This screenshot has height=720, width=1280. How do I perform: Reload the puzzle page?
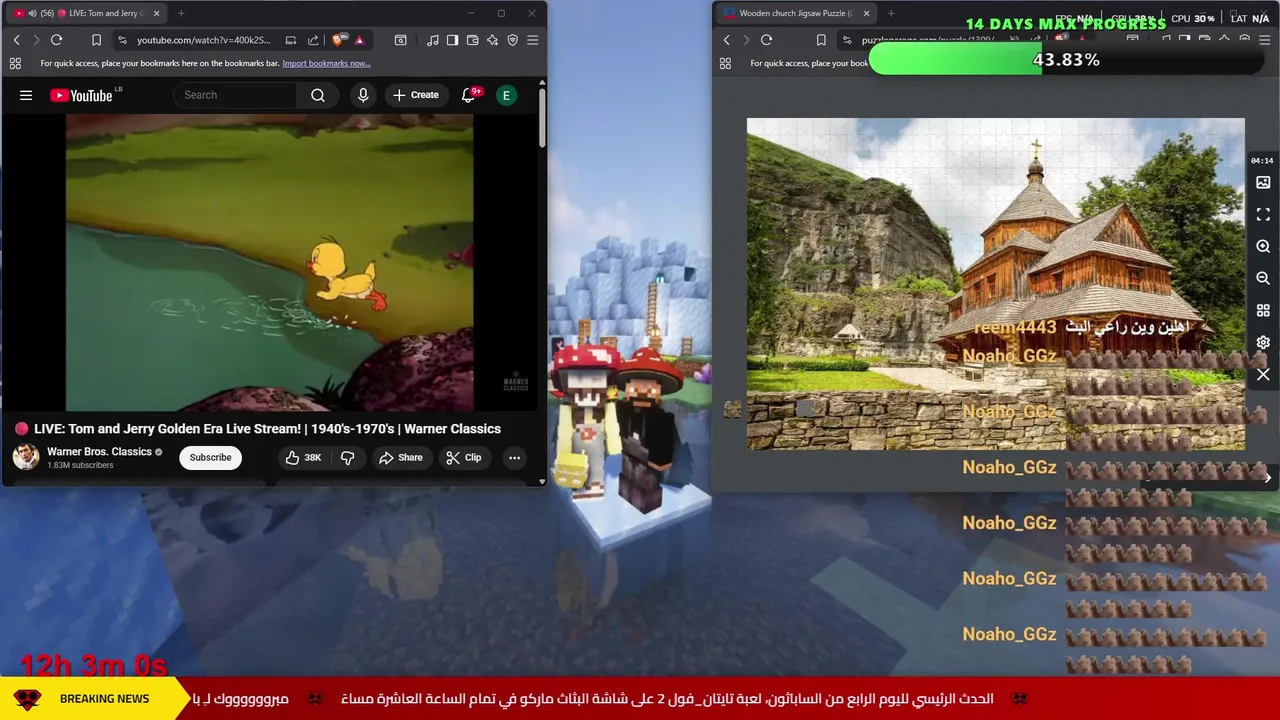[x=766, y=40]
